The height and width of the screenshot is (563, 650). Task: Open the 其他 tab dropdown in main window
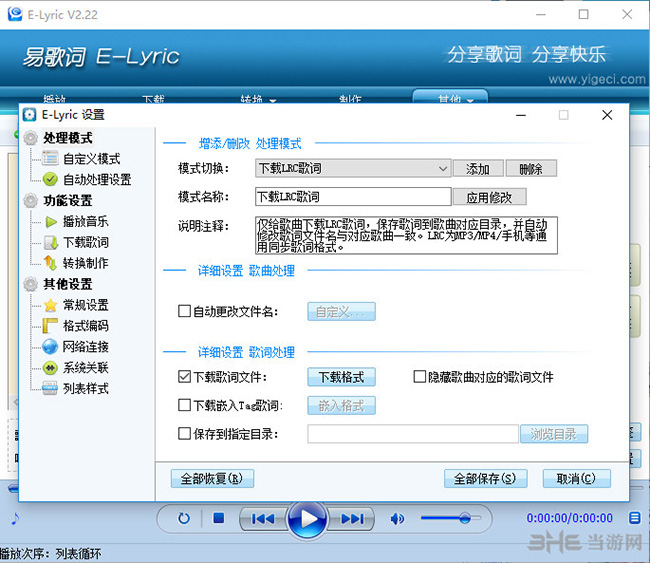tap(450, 99)
